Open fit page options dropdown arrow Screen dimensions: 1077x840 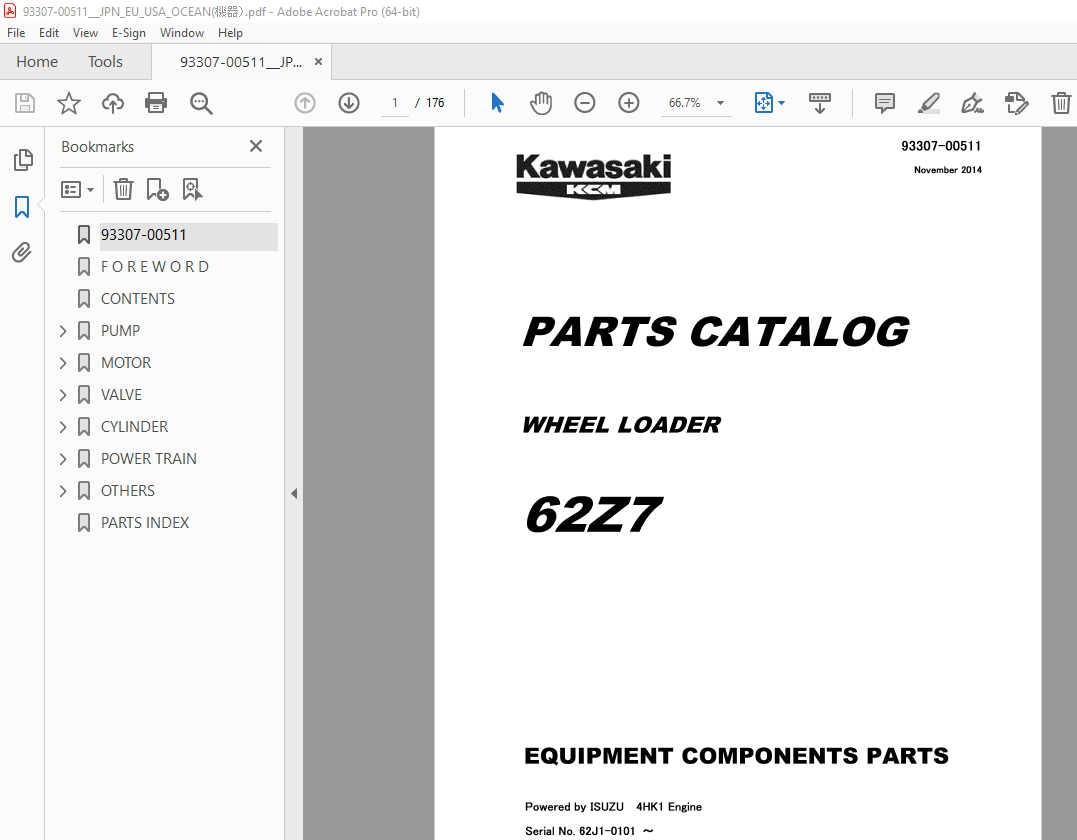[x=782, y=103]
